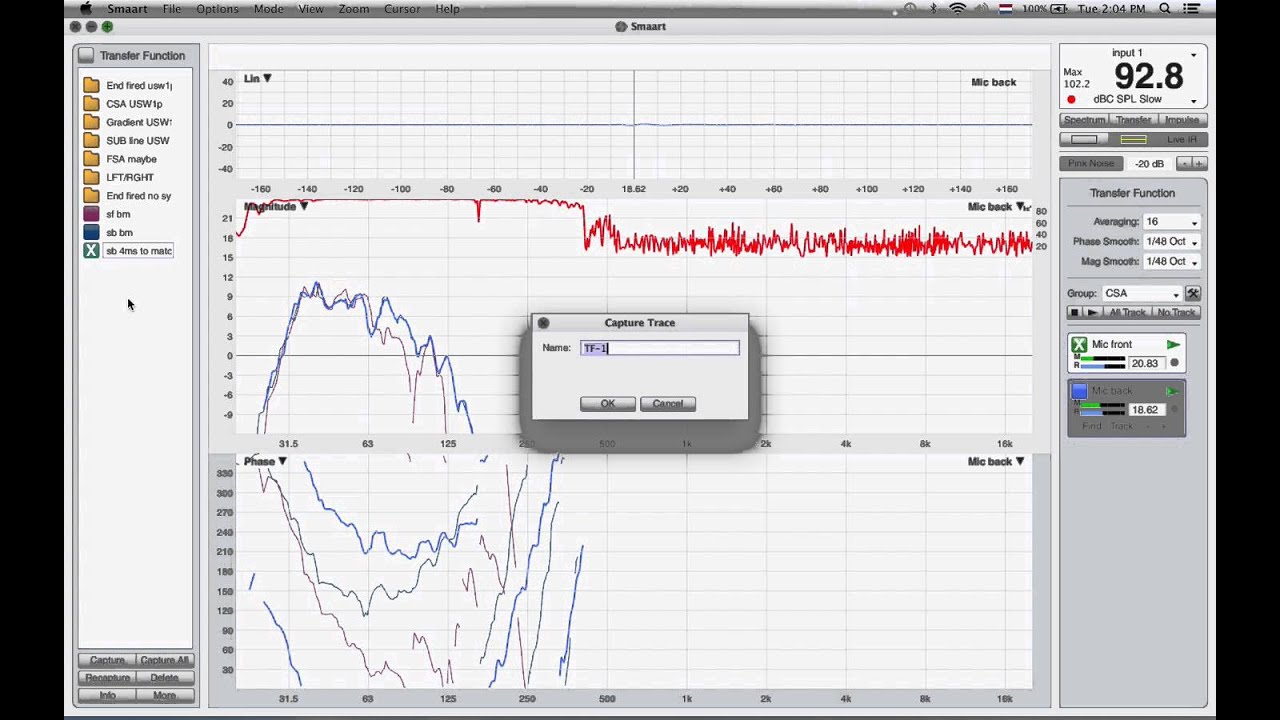The width and height of the screenshot is (1280, 720).
Task: Open the View menu
Action: click(311, 8)
